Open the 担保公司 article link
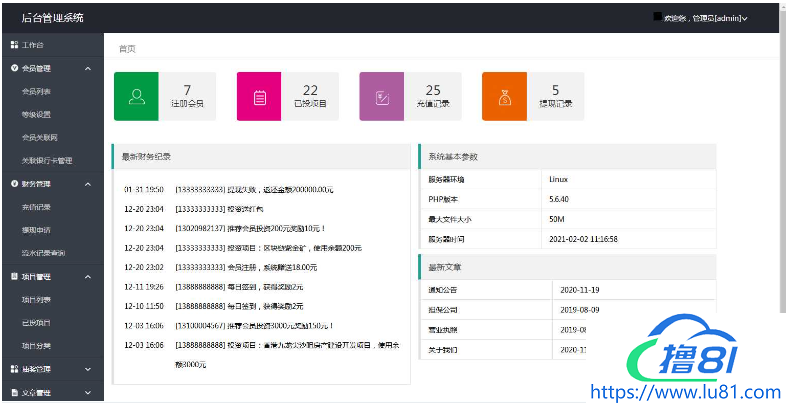Image resolution: width=786 pixels, height=403 pixels. 445,309
